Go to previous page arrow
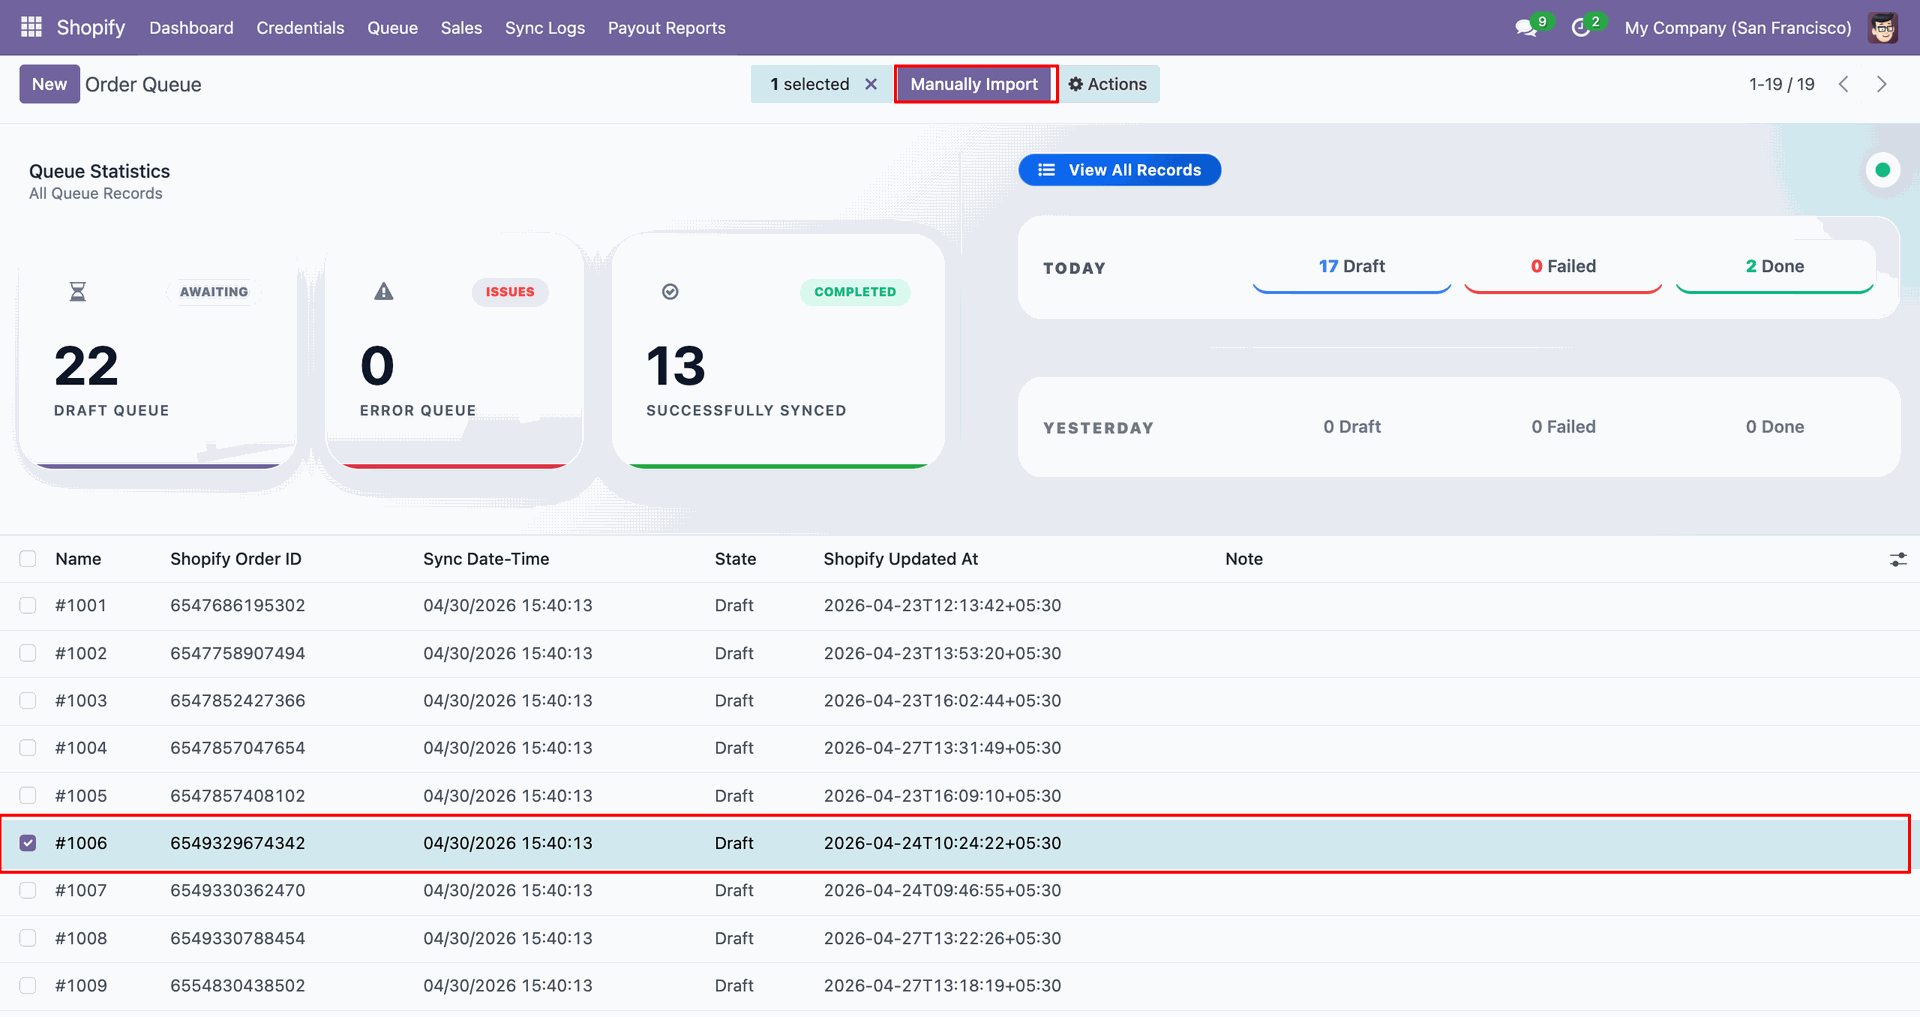Screen dimensions: 1920x1017 click(1844, 84)
